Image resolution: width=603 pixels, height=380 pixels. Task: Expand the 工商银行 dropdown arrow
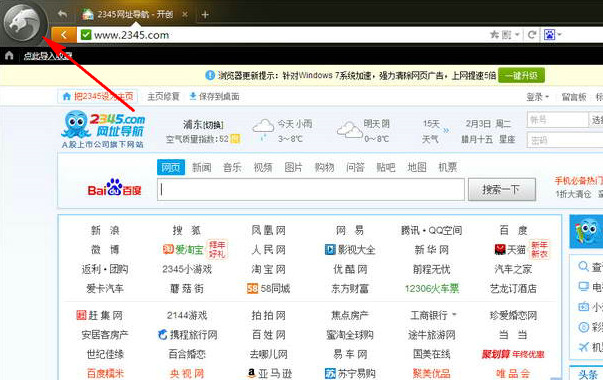454,315
